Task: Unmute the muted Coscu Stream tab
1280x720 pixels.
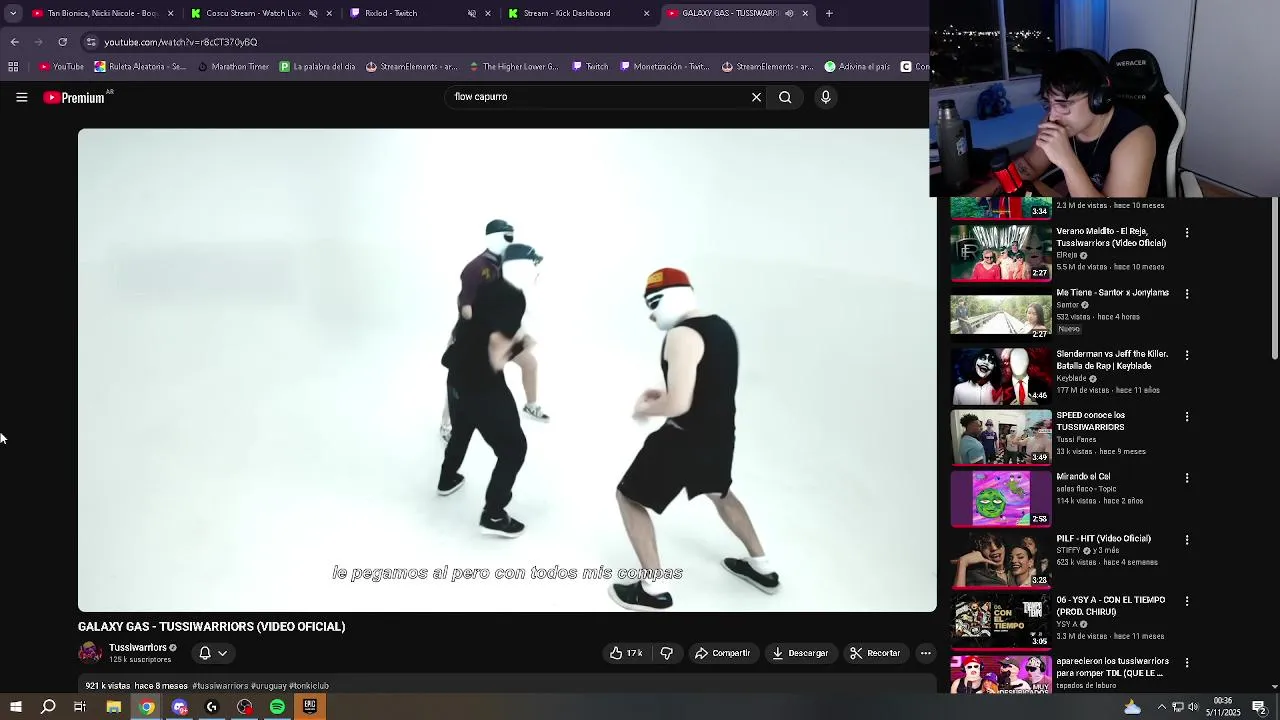Action: [313, 13]
